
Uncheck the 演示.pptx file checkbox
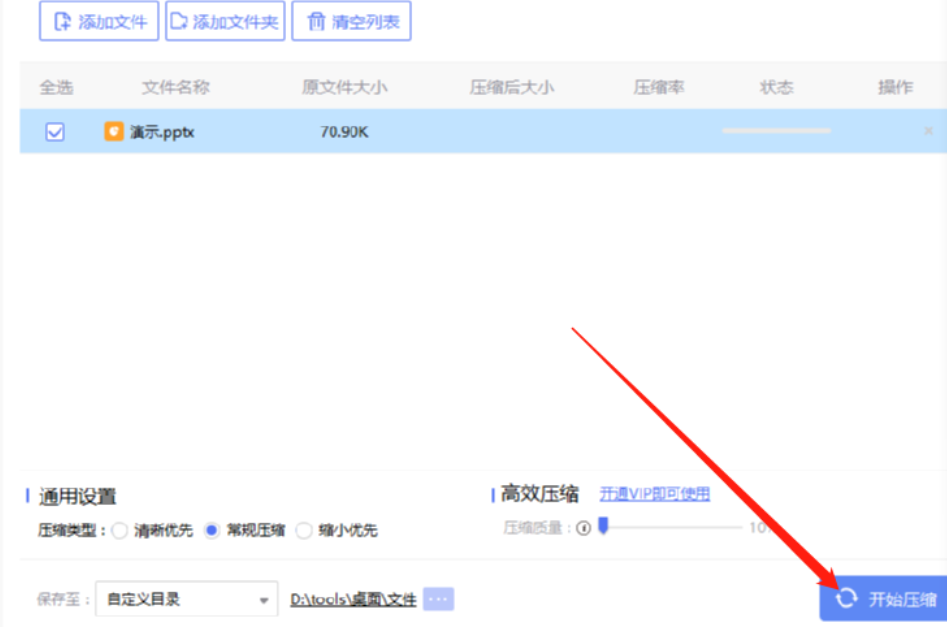pos(55,132)
